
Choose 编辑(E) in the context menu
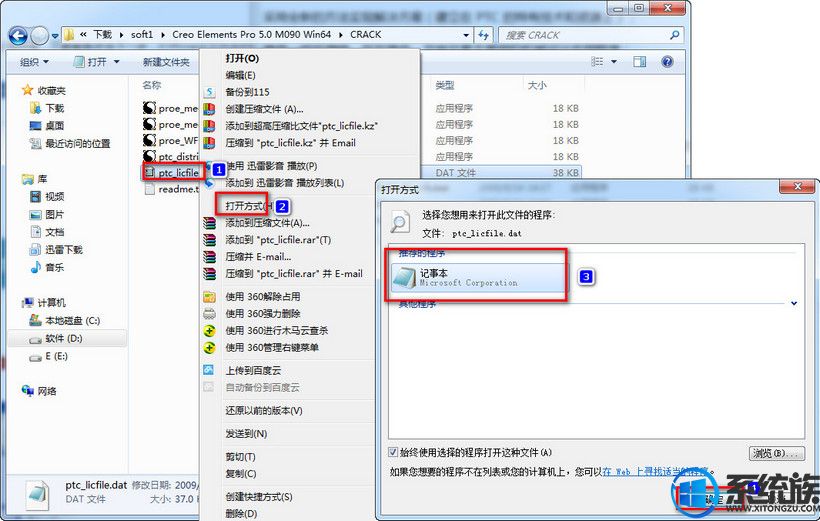(241, 75)
